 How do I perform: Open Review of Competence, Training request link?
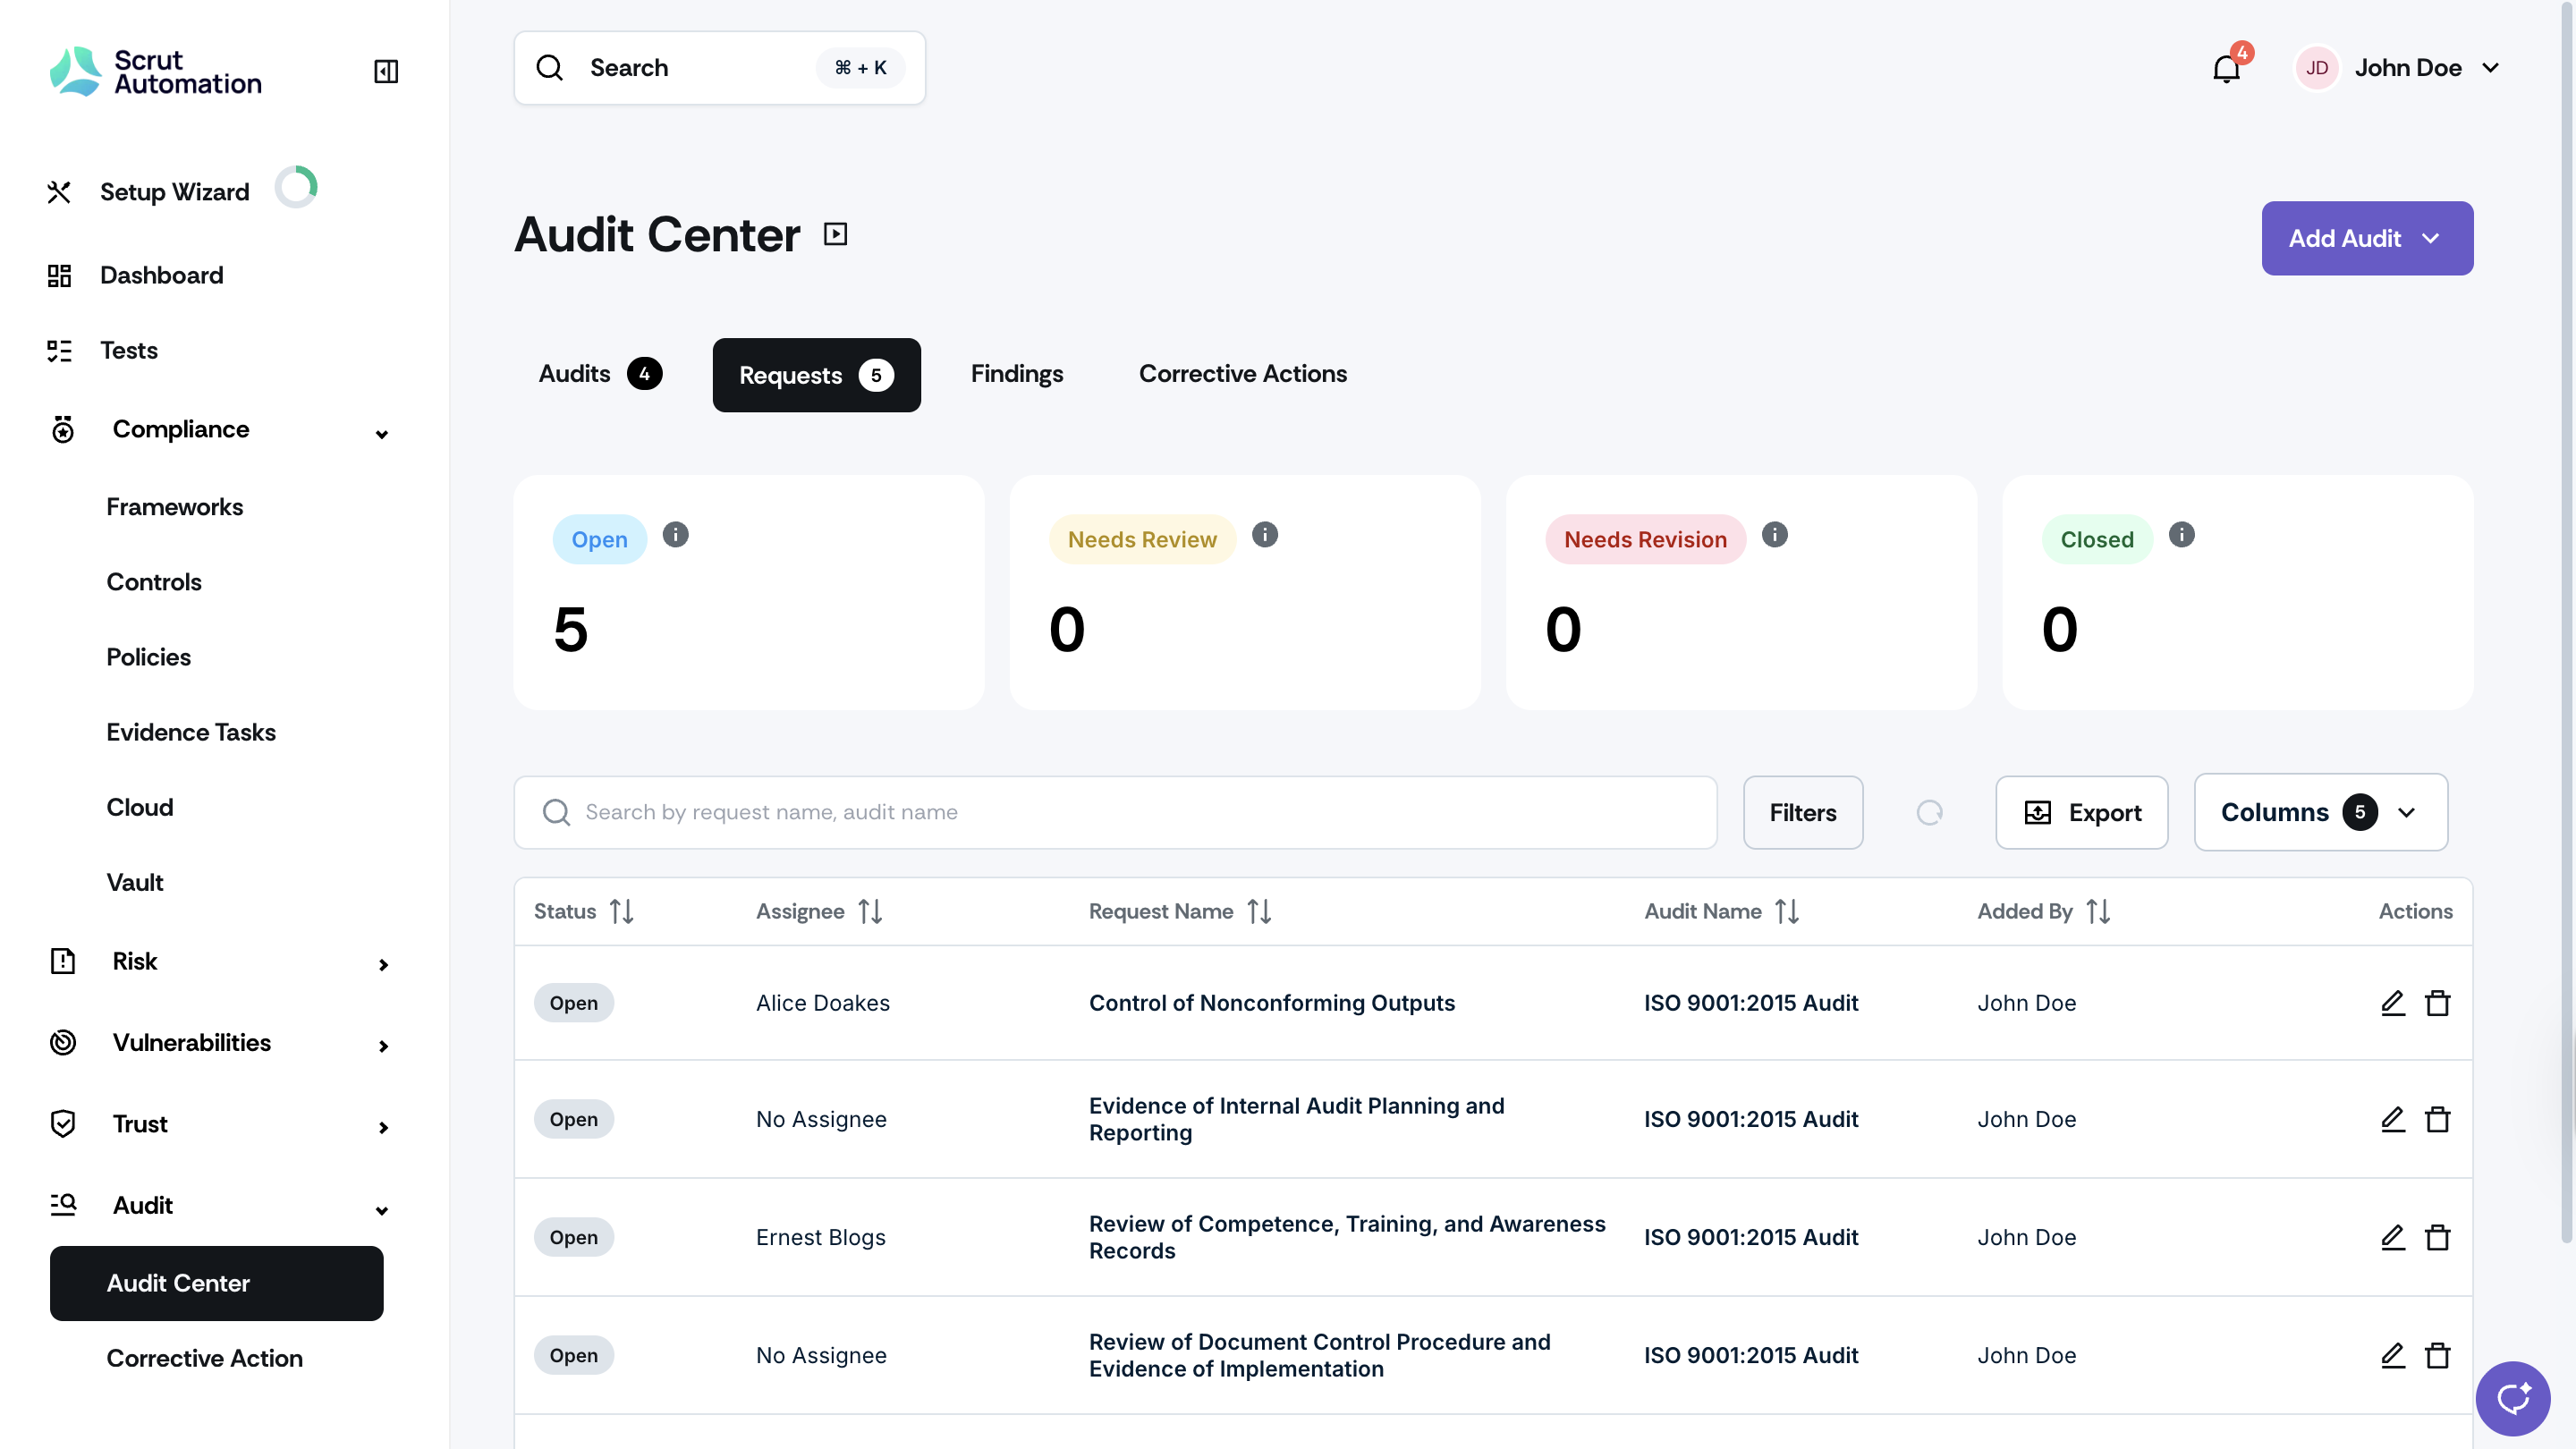[1346, 1236]
